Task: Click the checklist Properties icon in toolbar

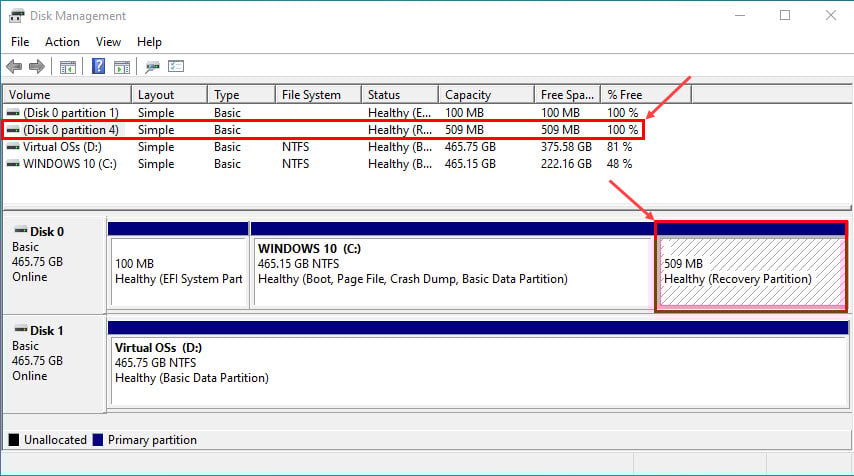Action: point(176,67)
